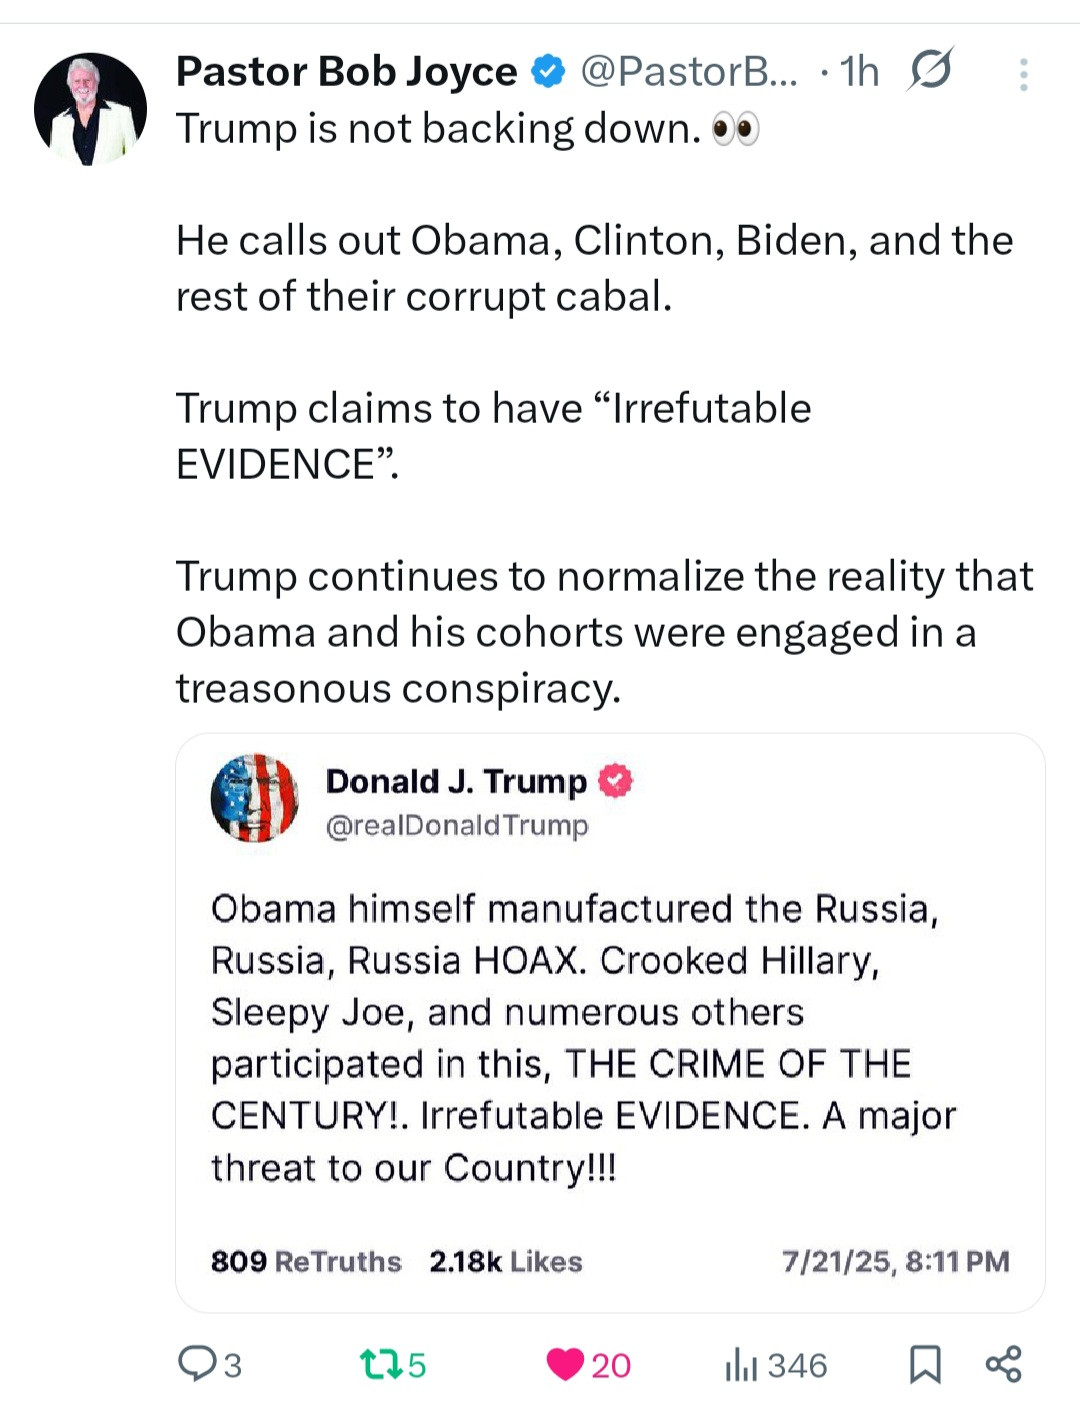Open the quoted Truth post text

click(580, 1038)
